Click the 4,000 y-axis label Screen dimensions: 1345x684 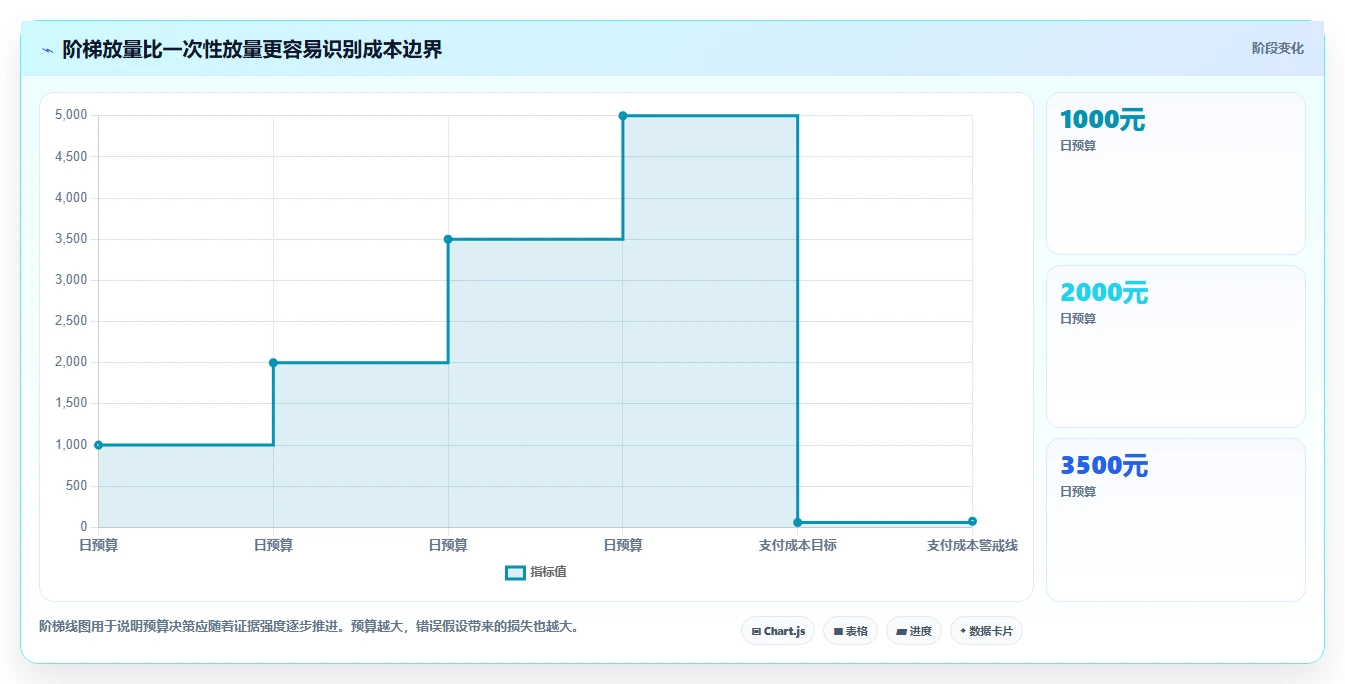click(71, 198)
